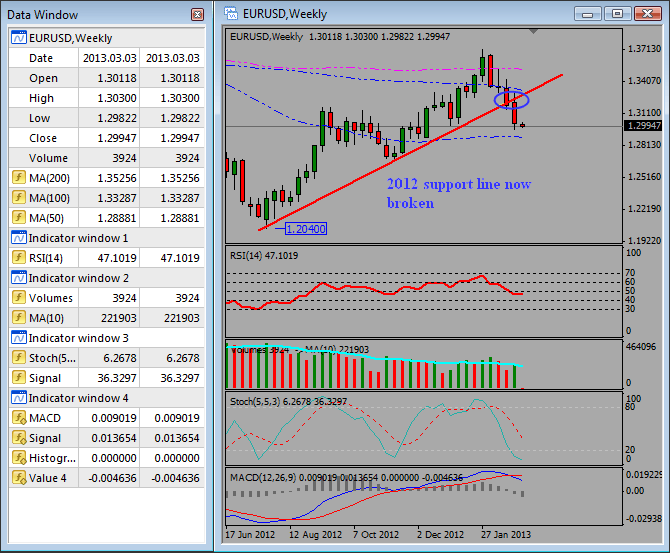Click the Stoch value 6.2678
Screen dimensions: 670x553
pos(109,358)
